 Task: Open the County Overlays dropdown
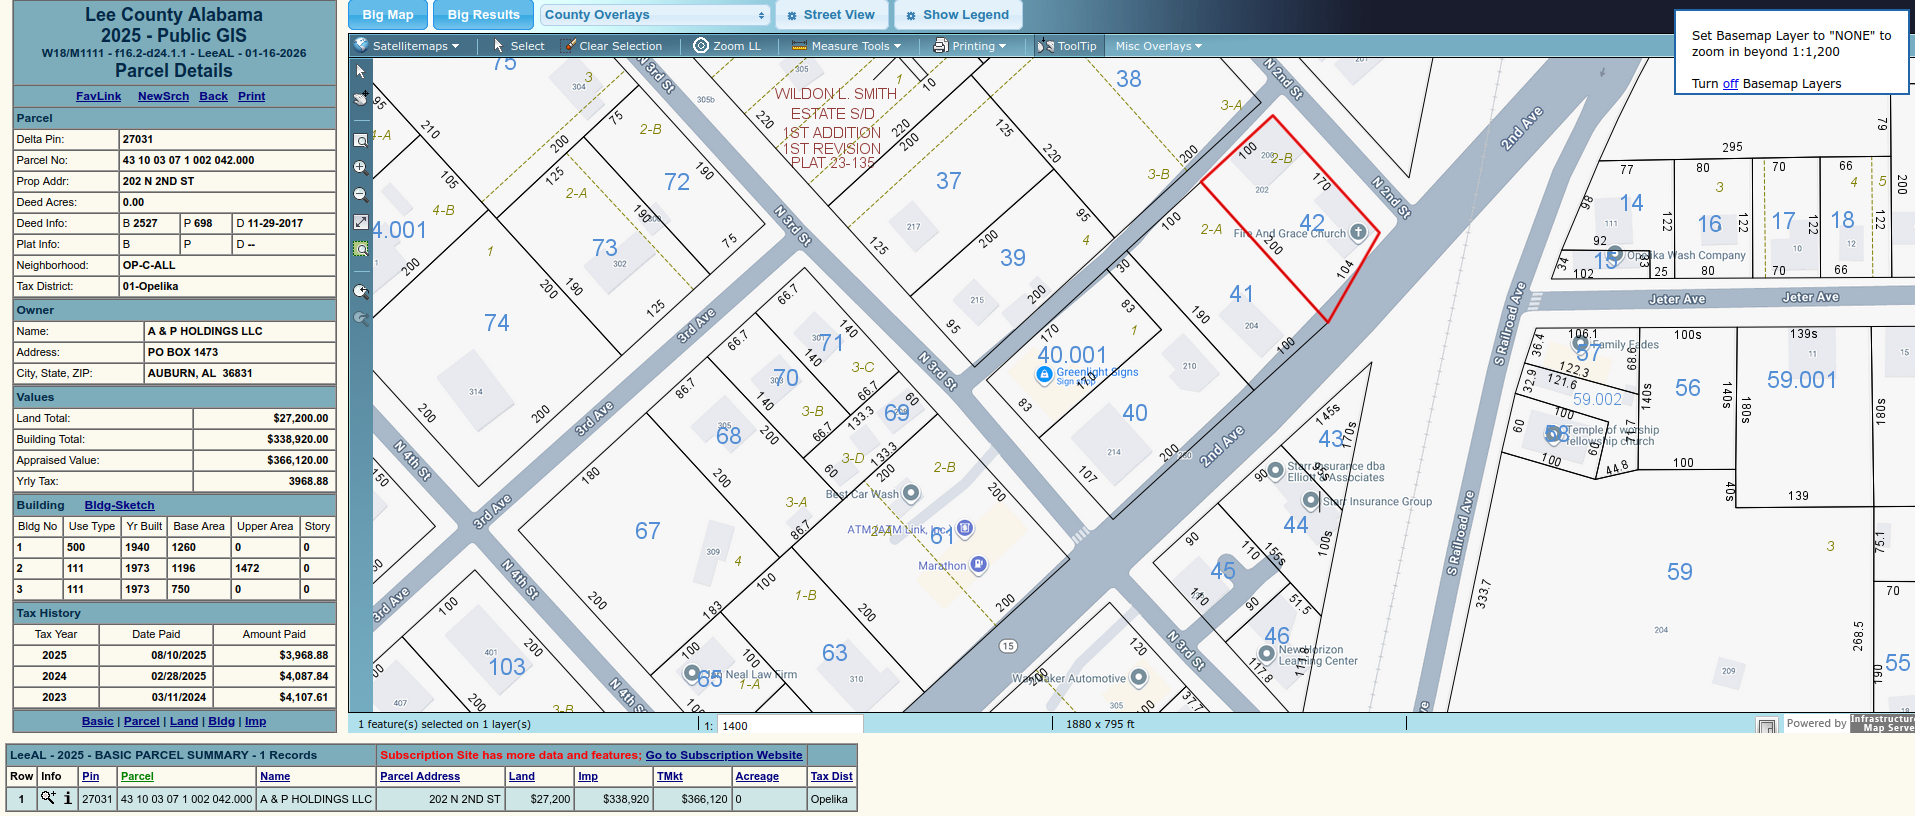(x=655, y=15)
